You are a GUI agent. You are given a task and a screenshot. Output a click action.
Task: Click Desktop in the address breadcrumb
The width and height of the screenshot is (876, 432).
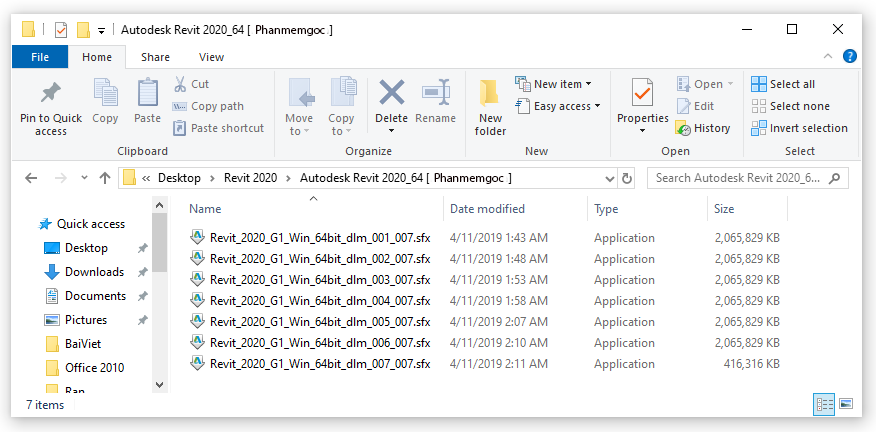coord(179,178)
